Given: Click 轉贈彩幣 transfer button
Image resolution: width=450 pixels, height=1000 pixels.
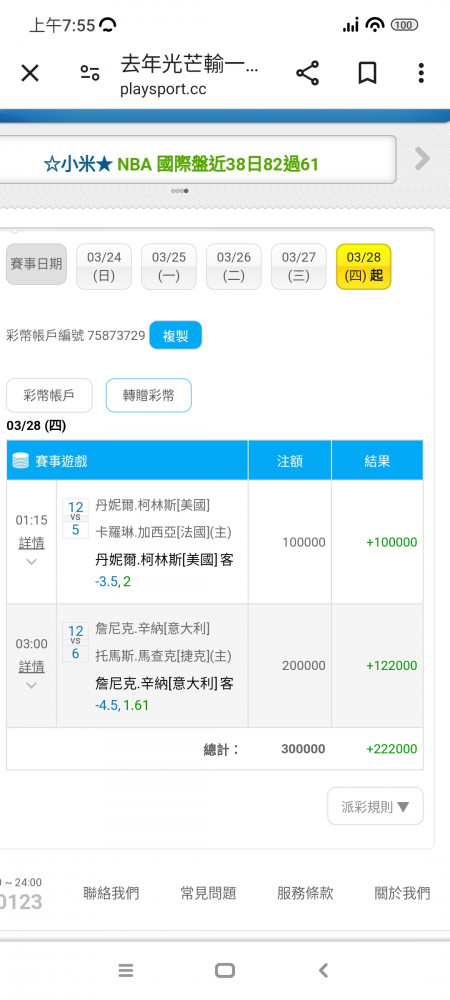Looking at the screenshot, I should click(x=149, y=395).
